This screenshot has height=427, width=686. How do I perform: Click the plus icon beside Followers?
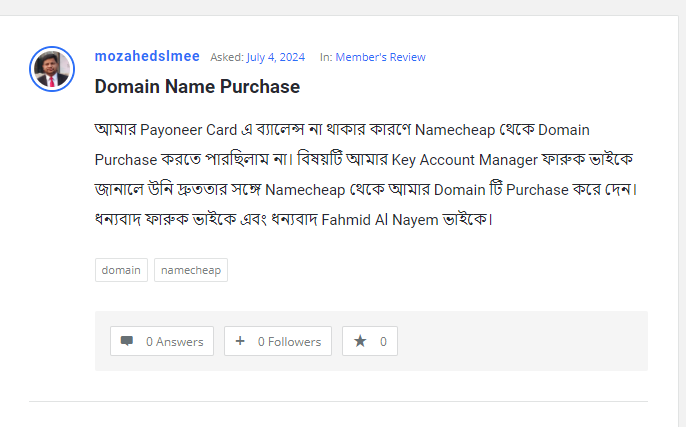pos(240,341)
